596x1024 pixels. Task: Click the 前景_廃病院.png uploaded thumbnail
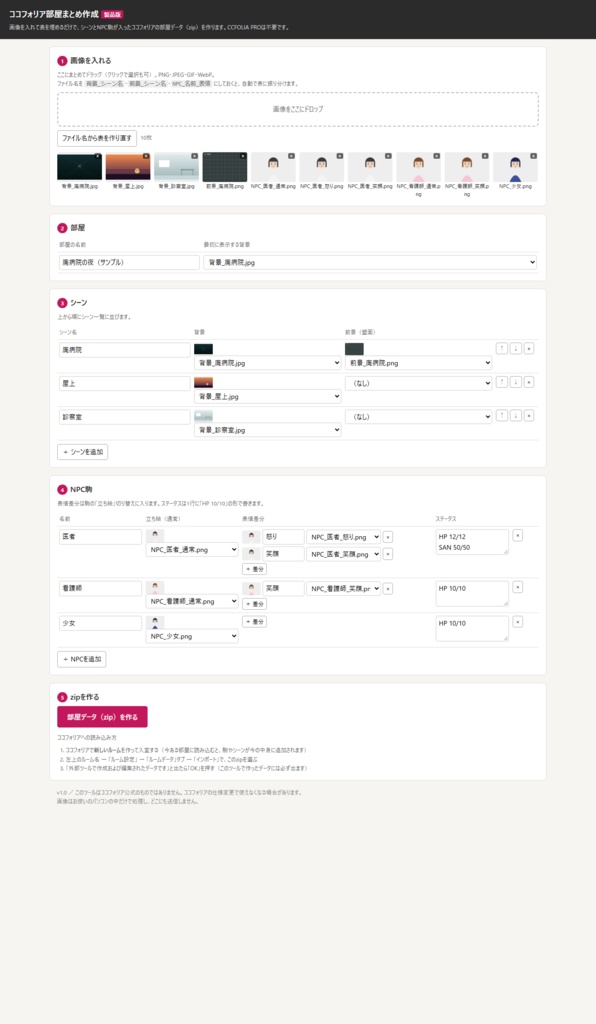225,167
